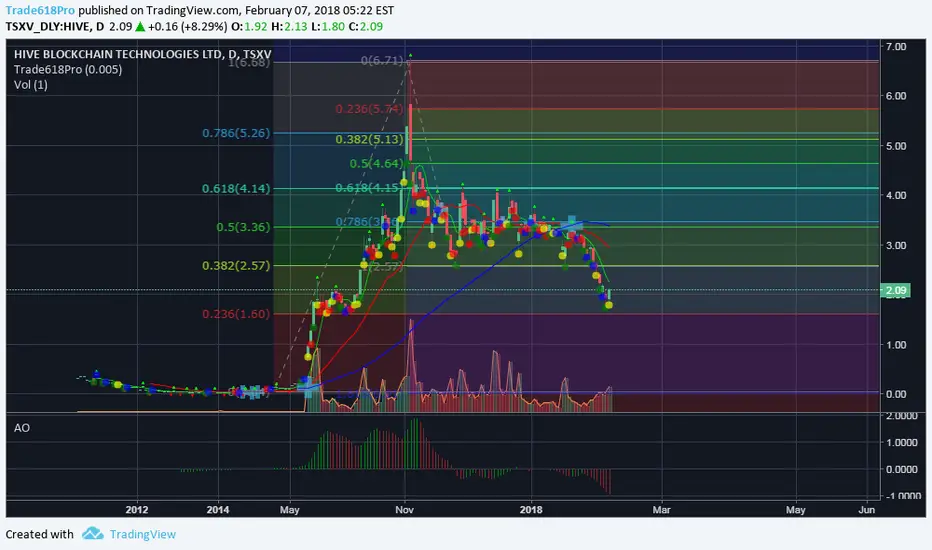Click the 4.00 price axis label
This screenshot has height=550, width=932.
pos(896,195)
